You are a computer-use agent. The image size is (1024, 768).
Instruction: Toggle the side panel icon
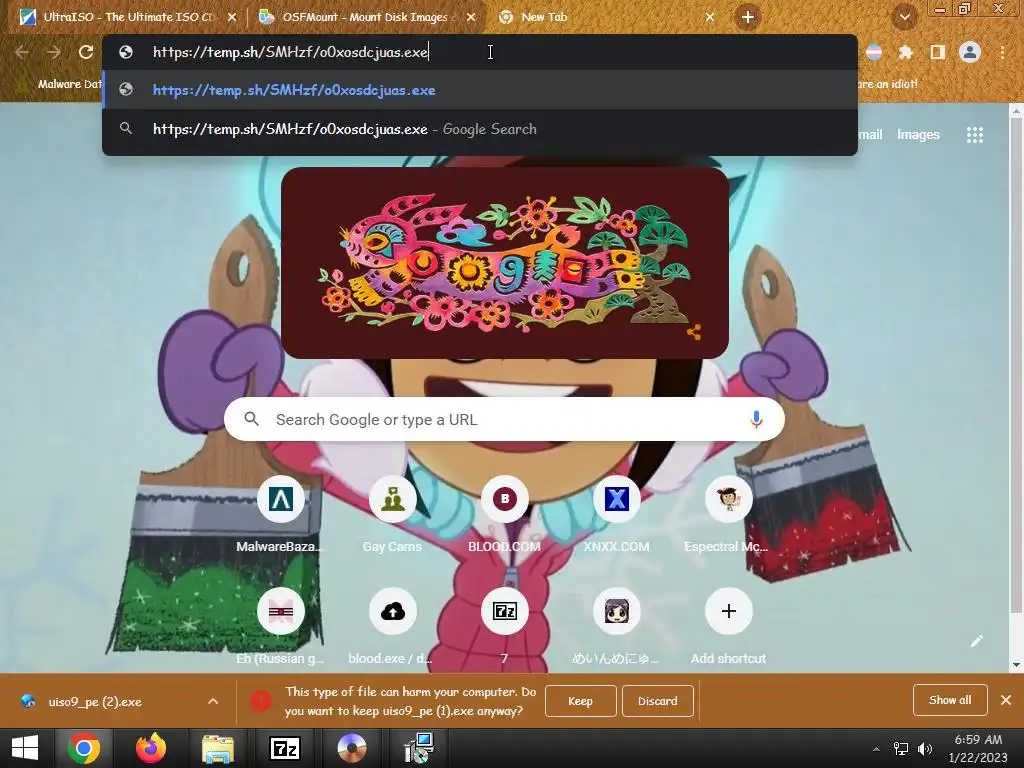coord(937,52)
